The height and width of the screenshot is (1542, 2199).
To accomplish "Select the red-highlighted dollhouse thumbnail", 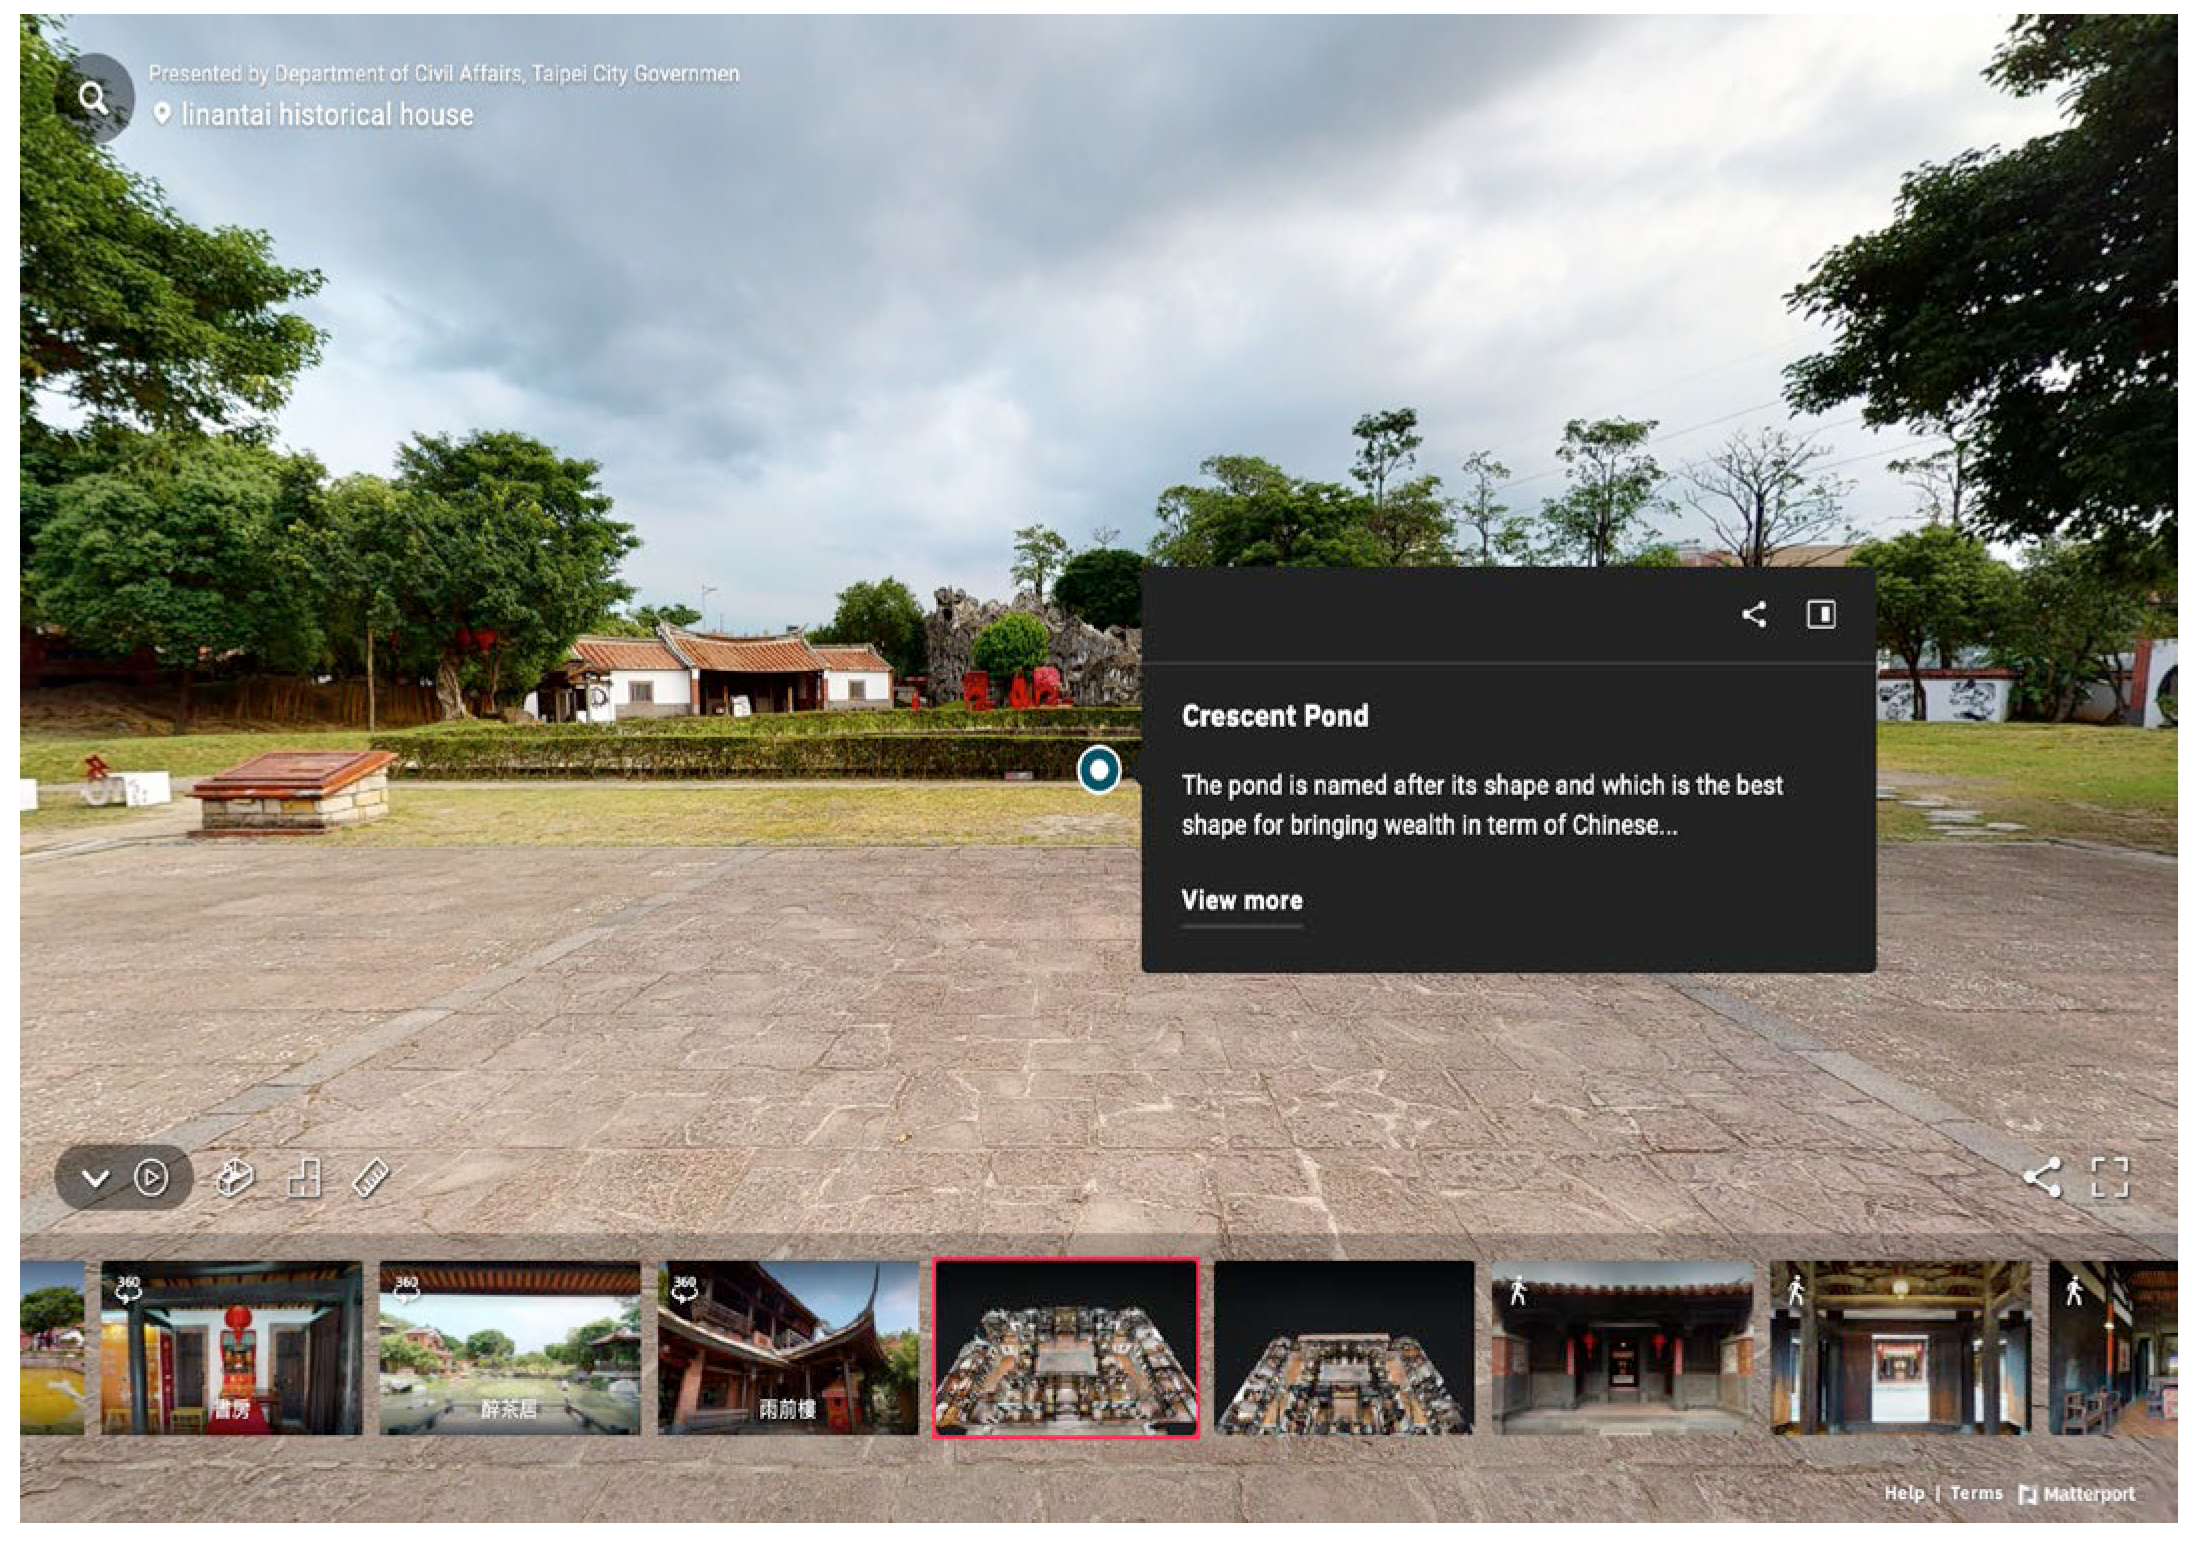I will (x=1065, y=1347).
